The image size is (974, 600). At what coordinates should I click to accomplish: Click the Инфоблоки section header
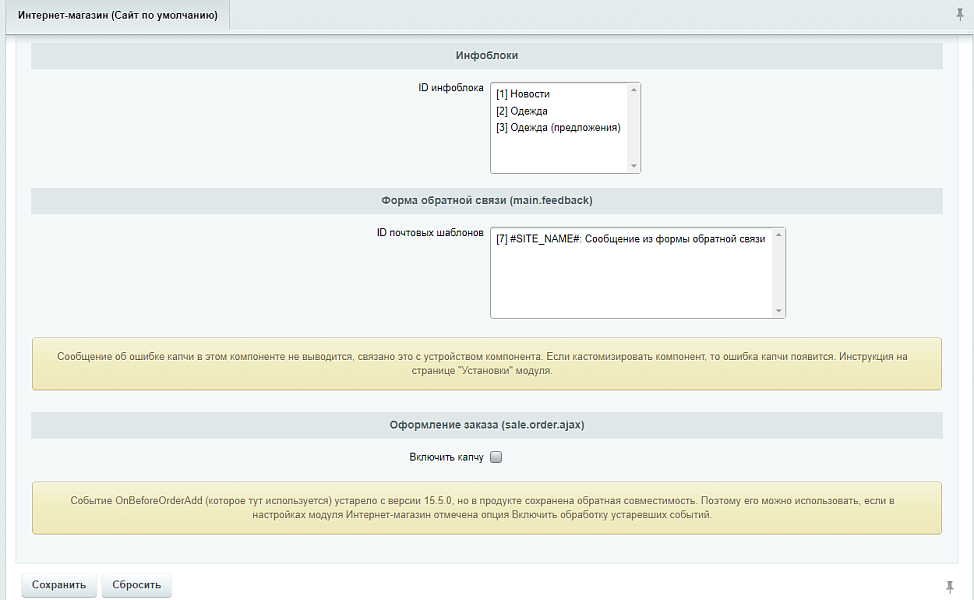tap(487, 56)
